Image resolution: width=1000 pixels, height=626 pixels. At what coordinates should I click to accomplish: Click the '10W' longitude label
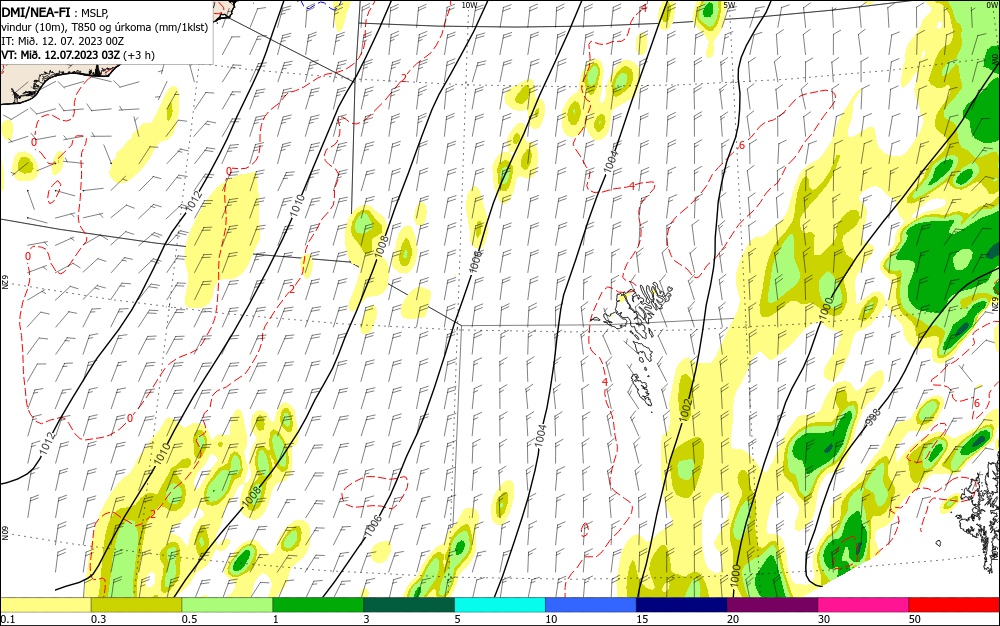pyautogui.click(x=469, y=5)
